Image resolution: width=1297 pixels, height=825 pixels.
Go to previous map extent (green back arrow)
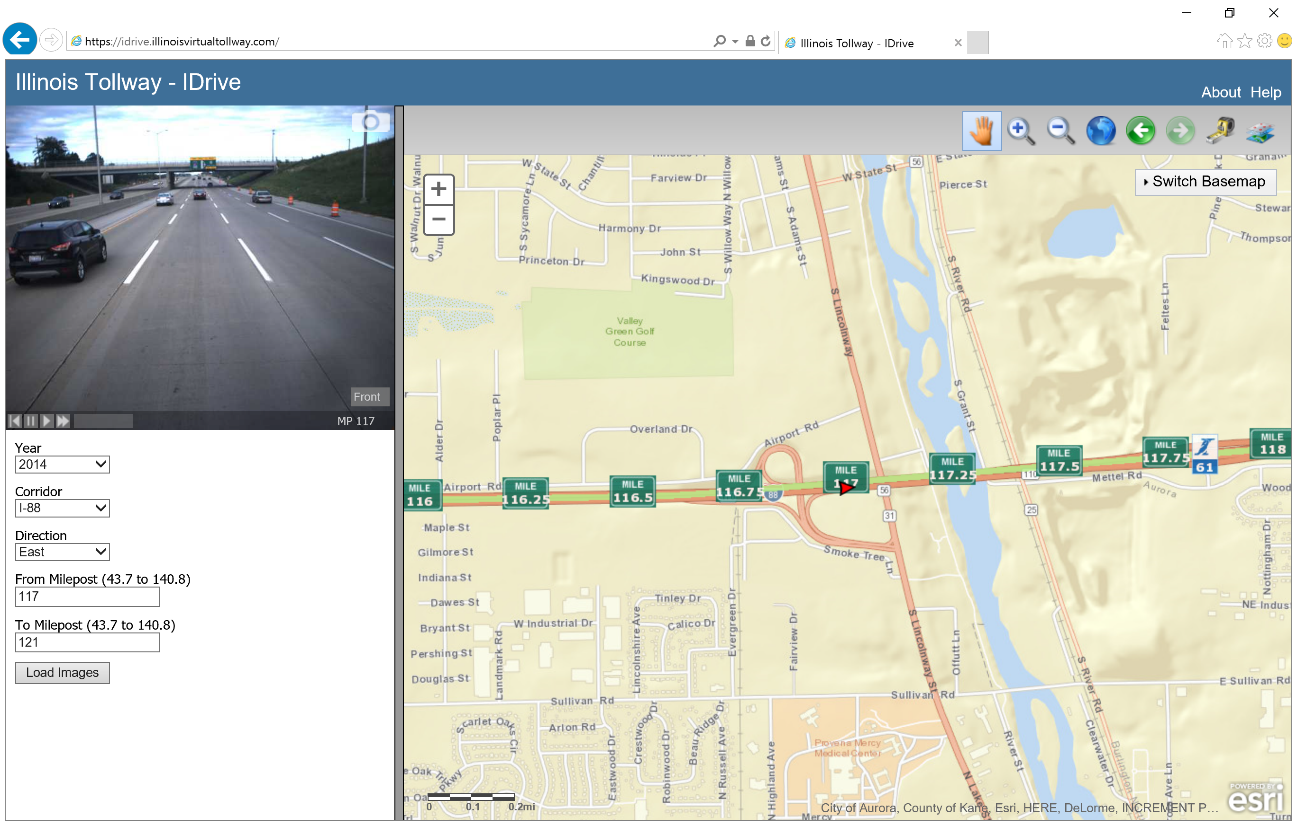point(1141,131)
